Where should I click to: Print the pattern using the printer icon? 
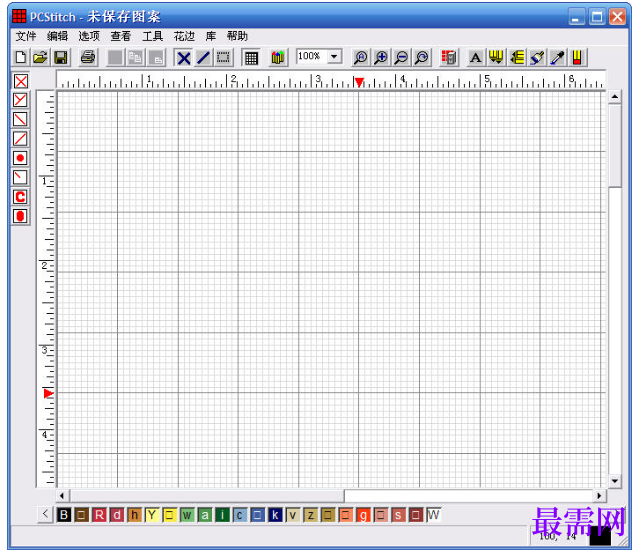88,57
